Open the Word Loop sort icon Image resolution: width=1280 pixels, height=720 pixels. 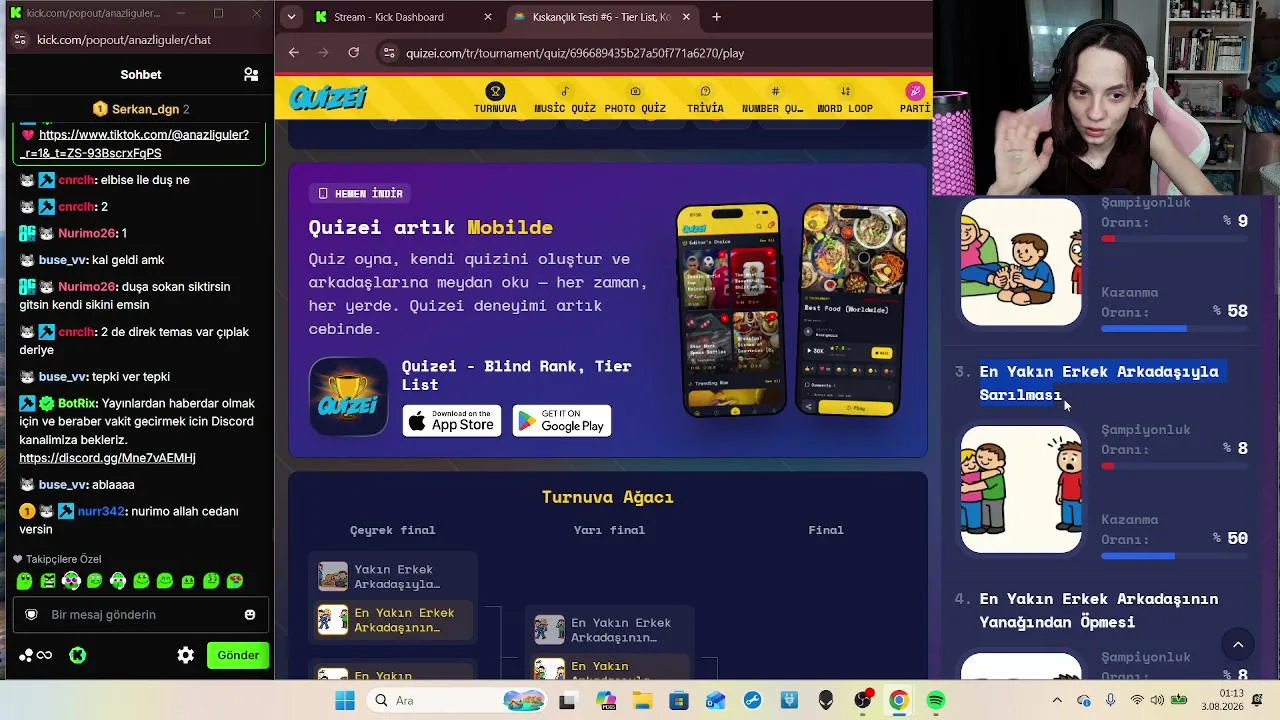[x=845, y=91]
